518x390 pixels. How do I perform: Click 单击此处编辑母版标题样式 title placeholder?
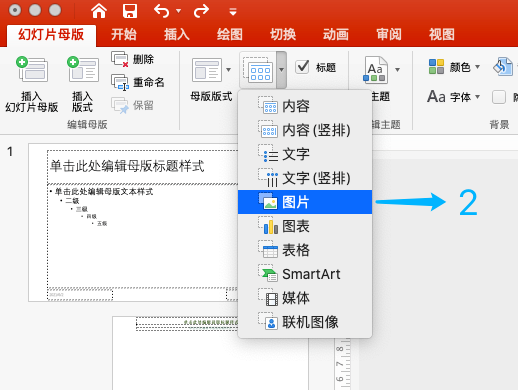click(127, 166)
